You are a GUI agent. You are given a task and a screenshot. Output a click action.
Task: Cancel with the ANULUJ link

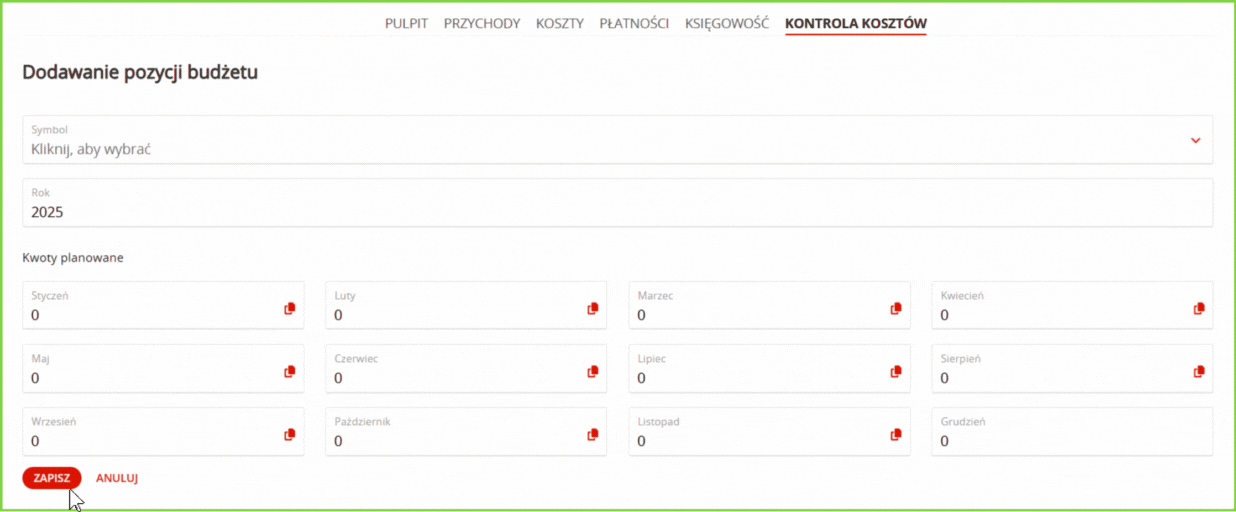coord(117,478)
